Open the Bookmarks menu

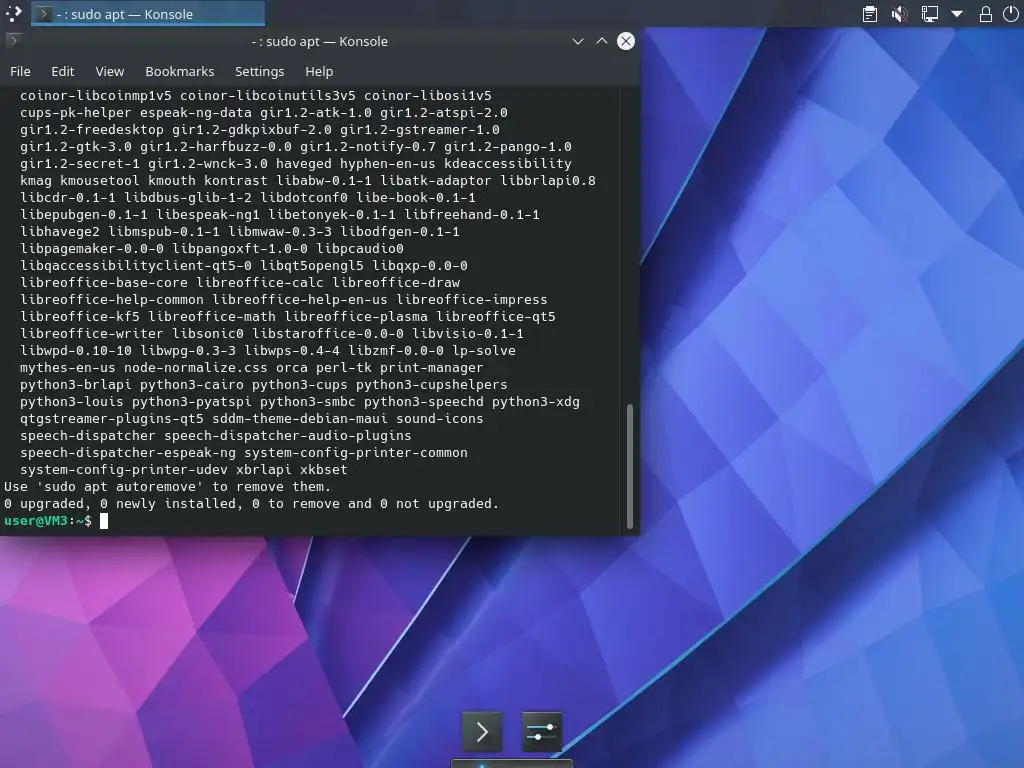tap(180, 71)
